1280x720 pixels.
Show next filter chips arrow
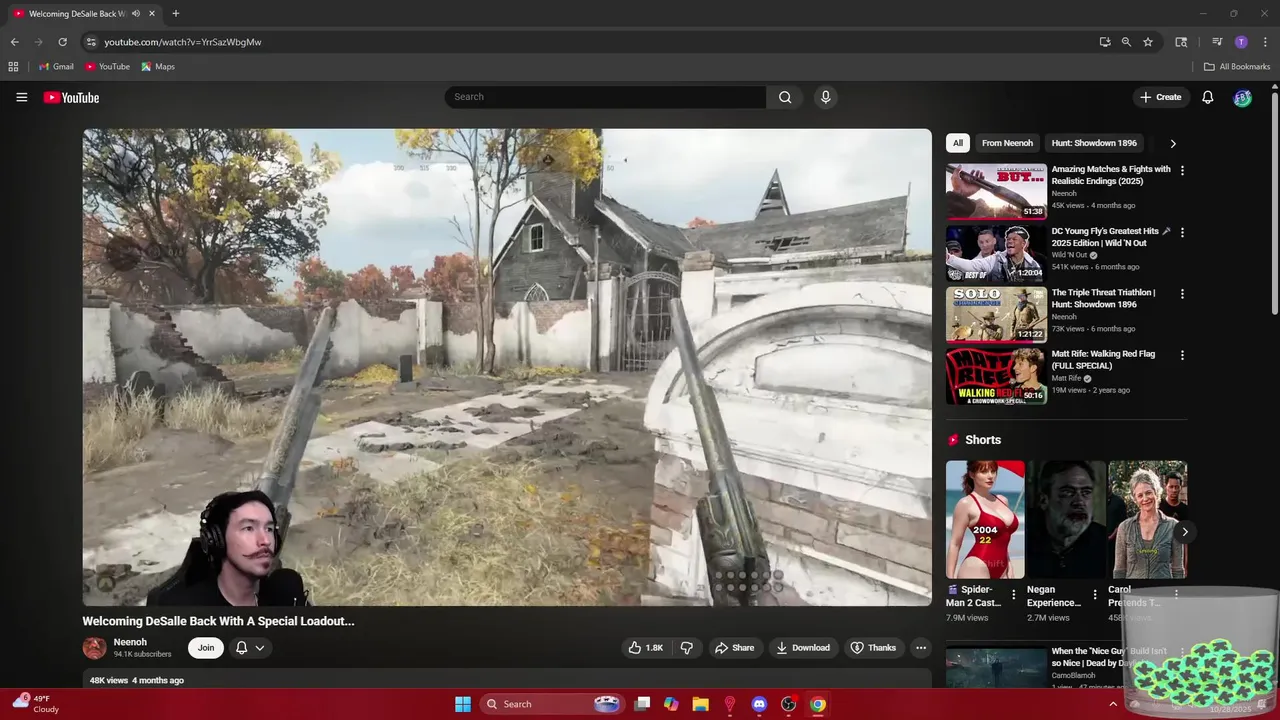pyautogui.click(x=1173, y=143)
